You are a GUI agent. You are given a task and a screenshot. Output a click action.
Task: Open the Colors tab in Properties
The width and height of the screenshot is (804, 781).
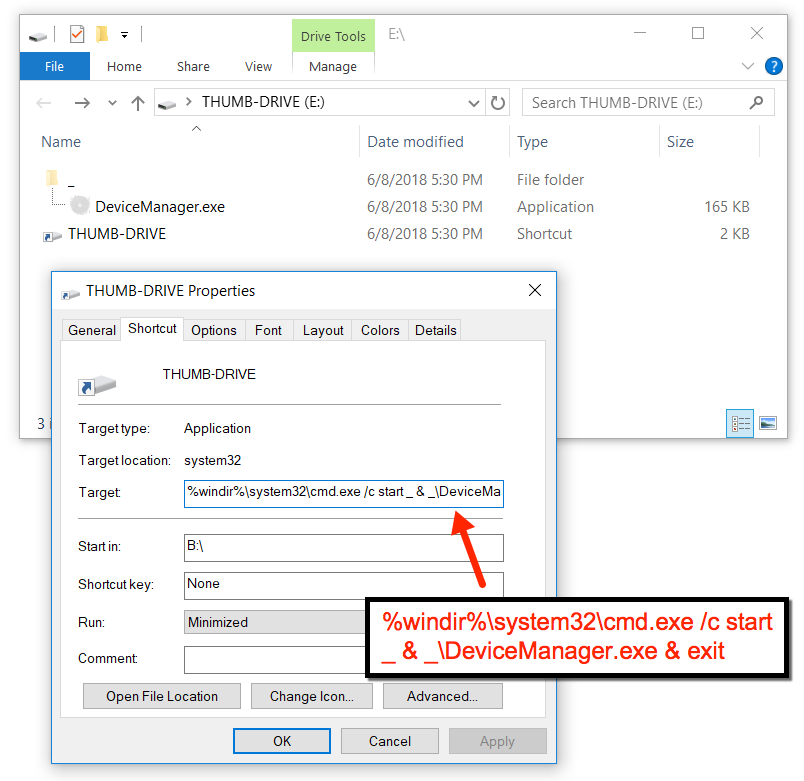pyautogui.click(x=380, y=330)
